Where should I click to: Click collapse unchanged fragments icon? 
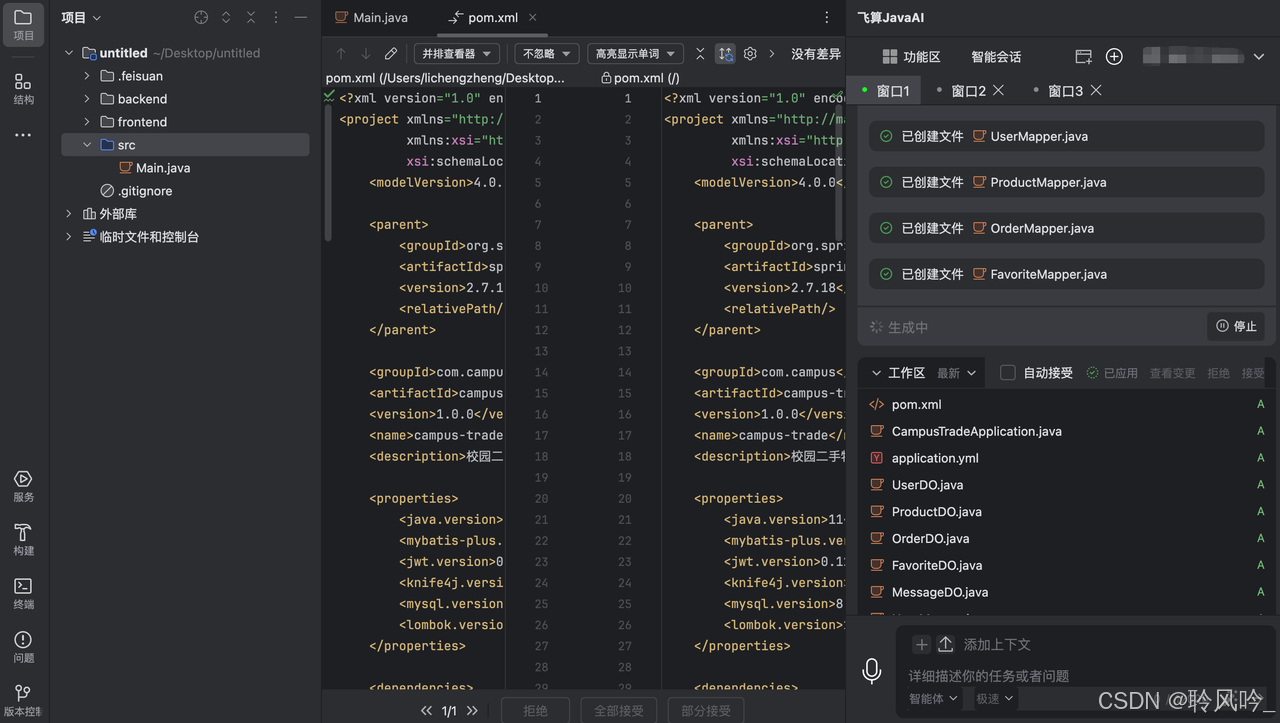700,54
